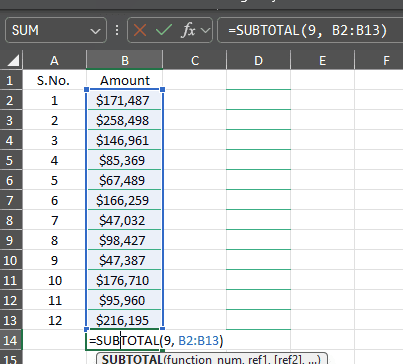Open Insert Function via the fx icon
This screenshot has width=403, height=364.
pos(188,30)
